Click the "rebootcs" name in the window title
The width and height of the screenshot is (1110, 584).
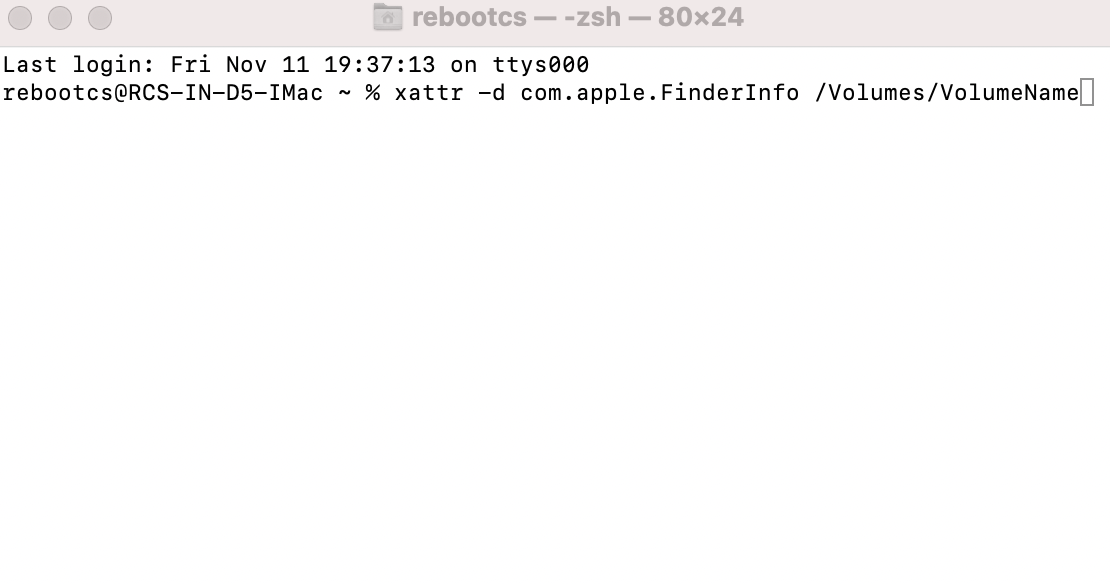pos(468,18)
